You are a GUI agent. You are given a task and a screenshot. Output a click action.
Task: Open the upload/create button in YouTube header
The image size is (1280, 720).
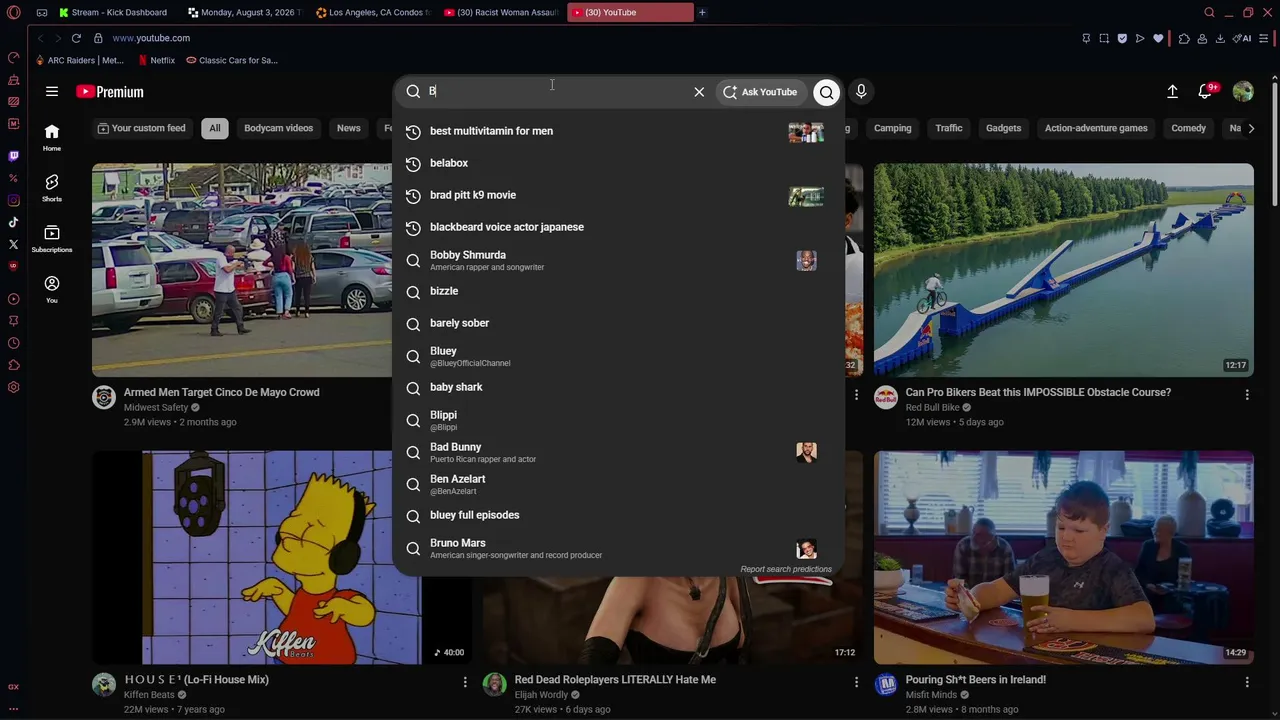(x=1173, y=91)
